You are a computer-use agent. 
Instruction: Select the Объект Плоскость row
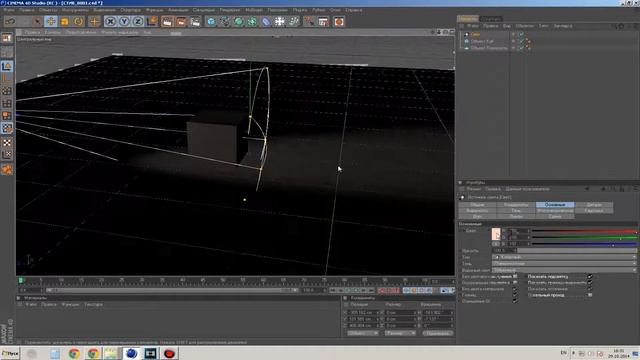489,48
